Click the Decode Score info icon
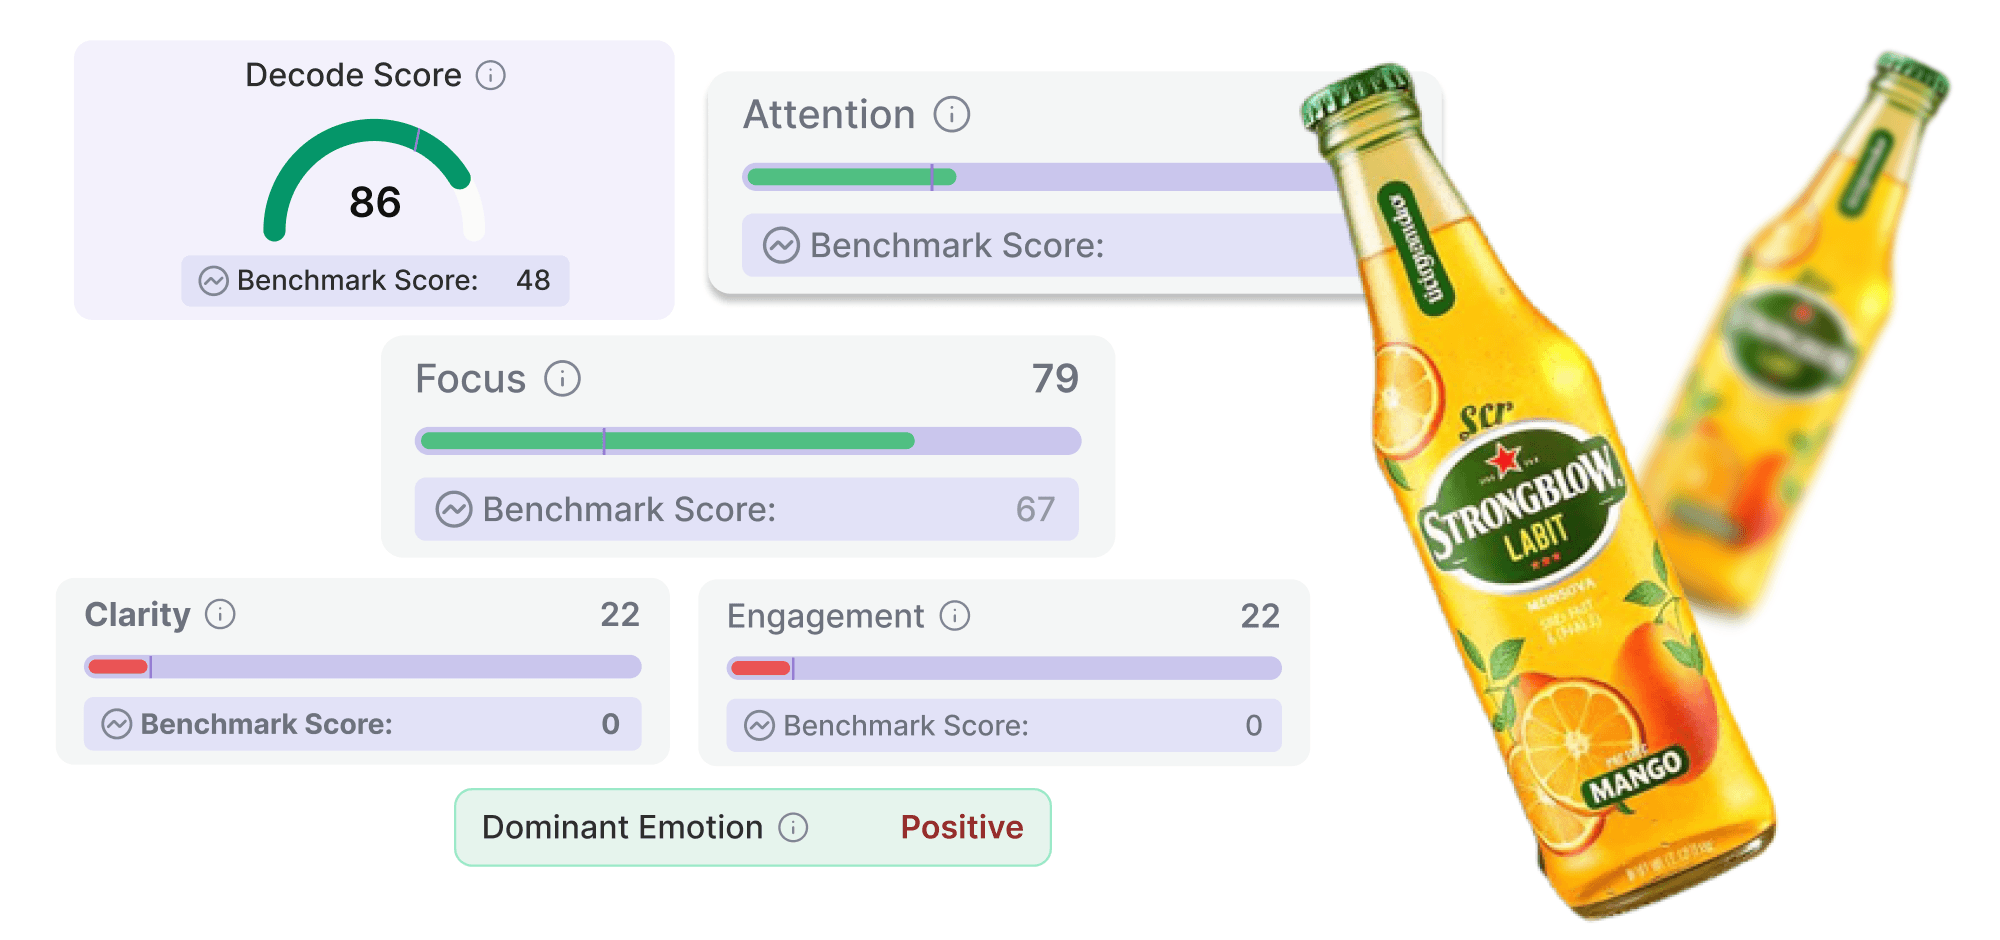Image resolution: width=2000 pixels, height=940 pixels. coord(489,74)
